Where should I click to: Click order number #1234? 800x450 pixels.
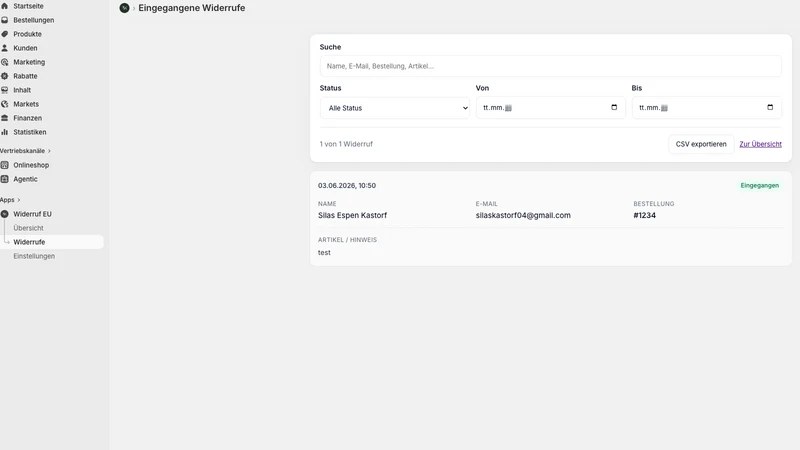tap(644, 215)
